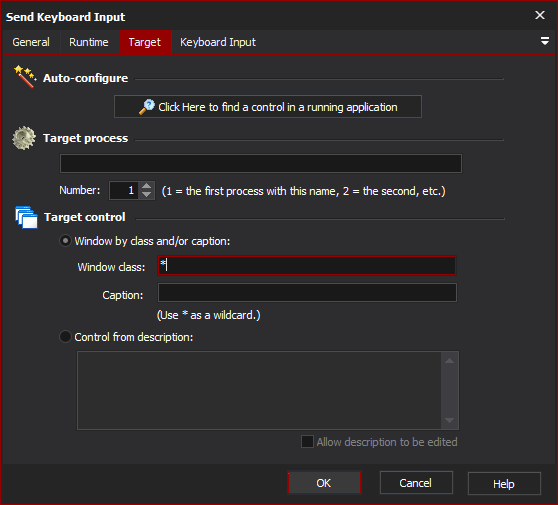Image resolution: width=558 pixels, height=505 pixels.
Task: Click the Cancel button
Action: (416, 483)
